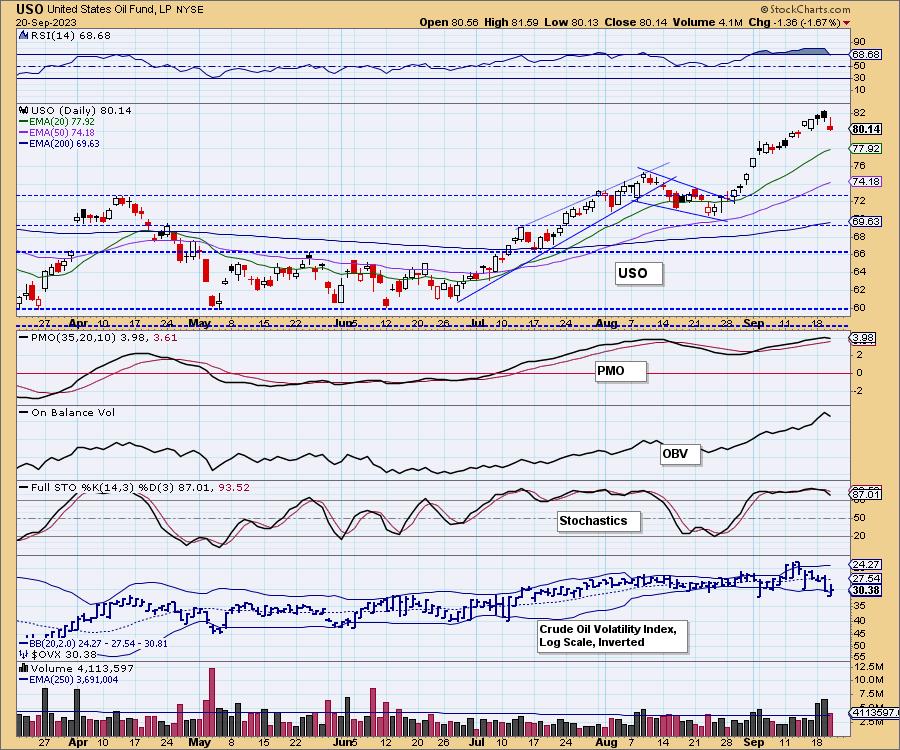Click the USO (Daily) 80.14 legend
The width and height of the screenshot is (900, 750).
(81, 110)
